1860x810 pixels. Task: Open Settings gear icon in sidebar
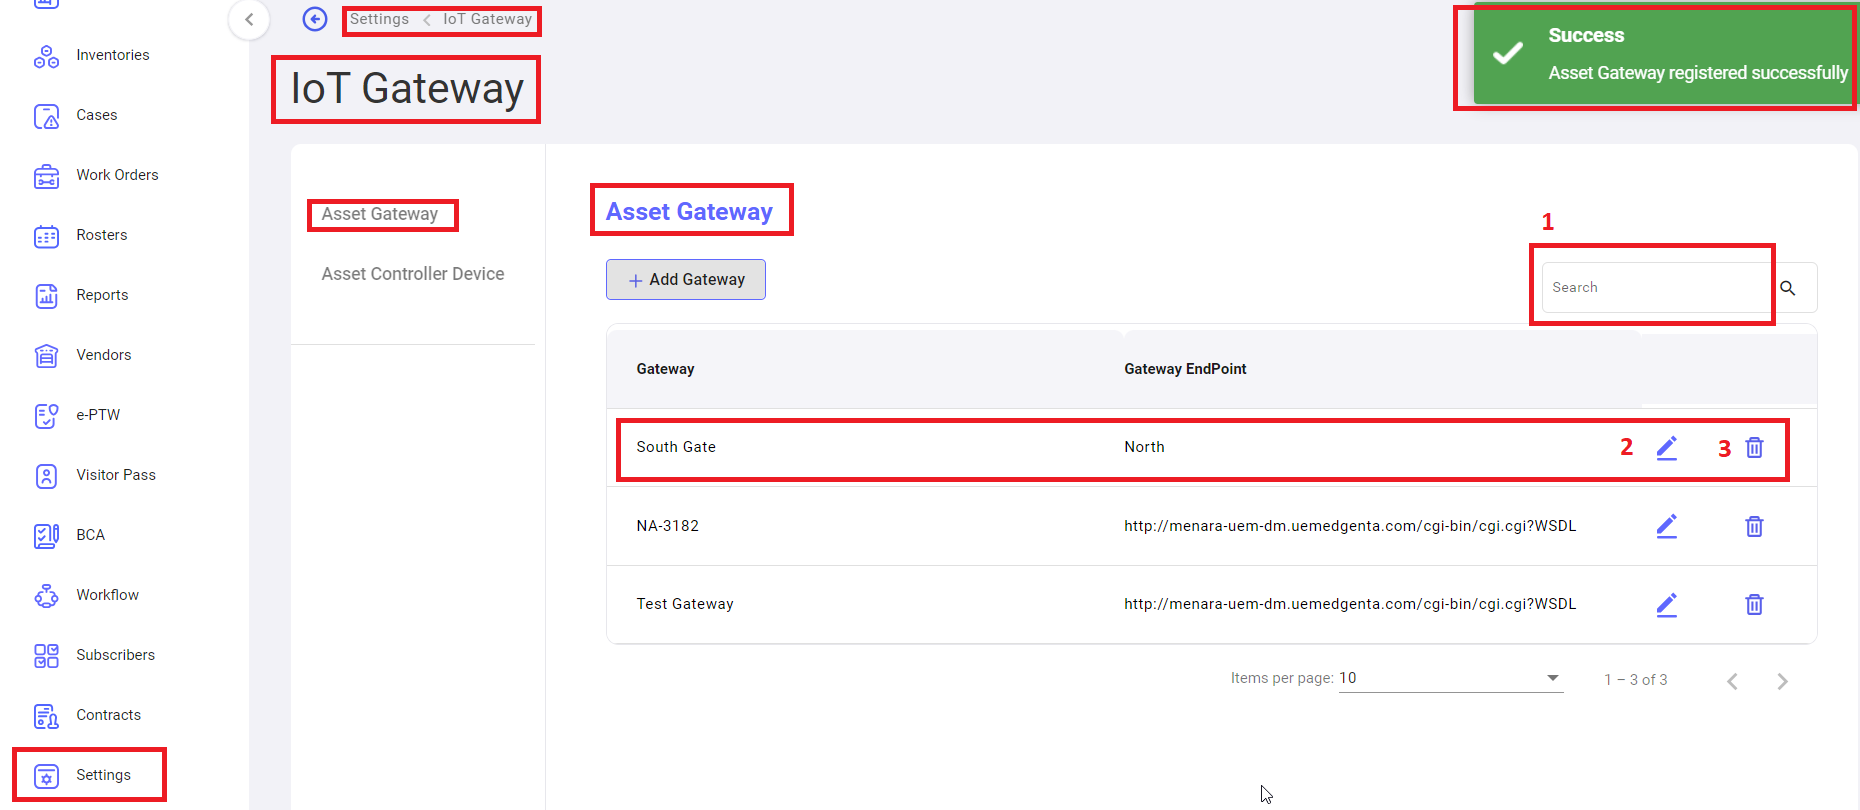click(46, 776)
